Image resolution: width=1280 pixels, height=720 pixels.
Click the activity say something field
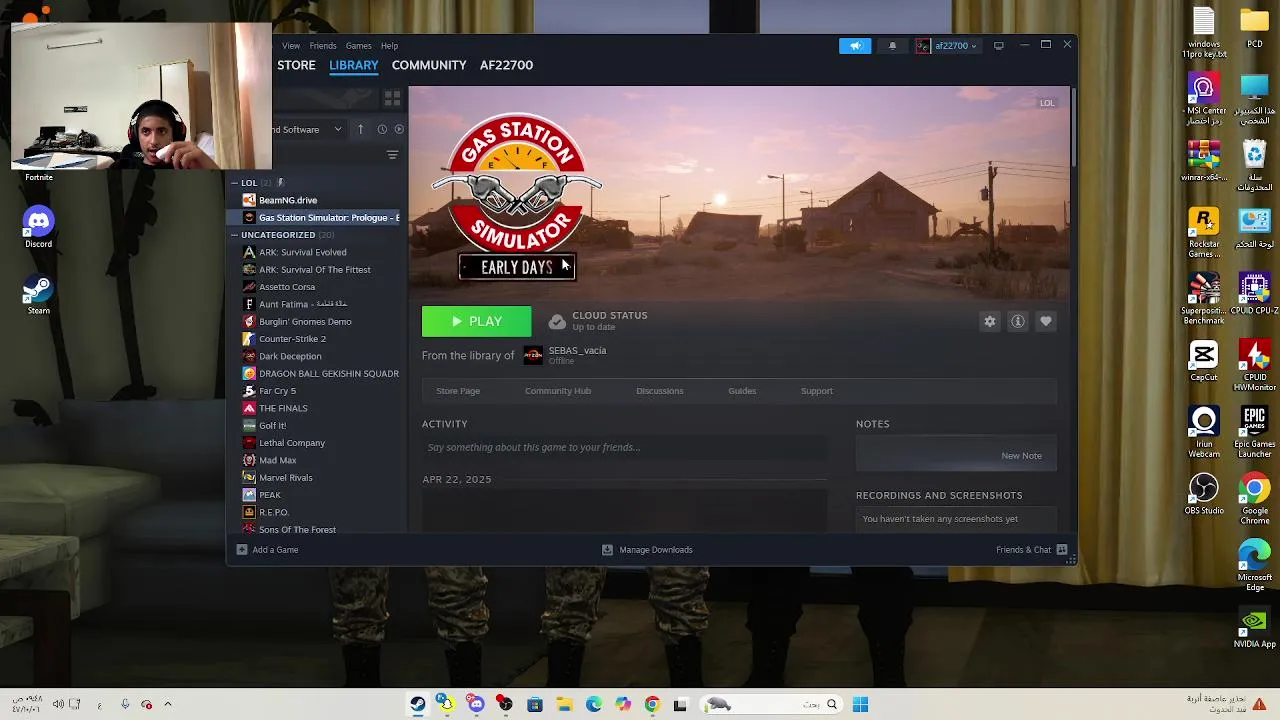click(x=624, y=447)
